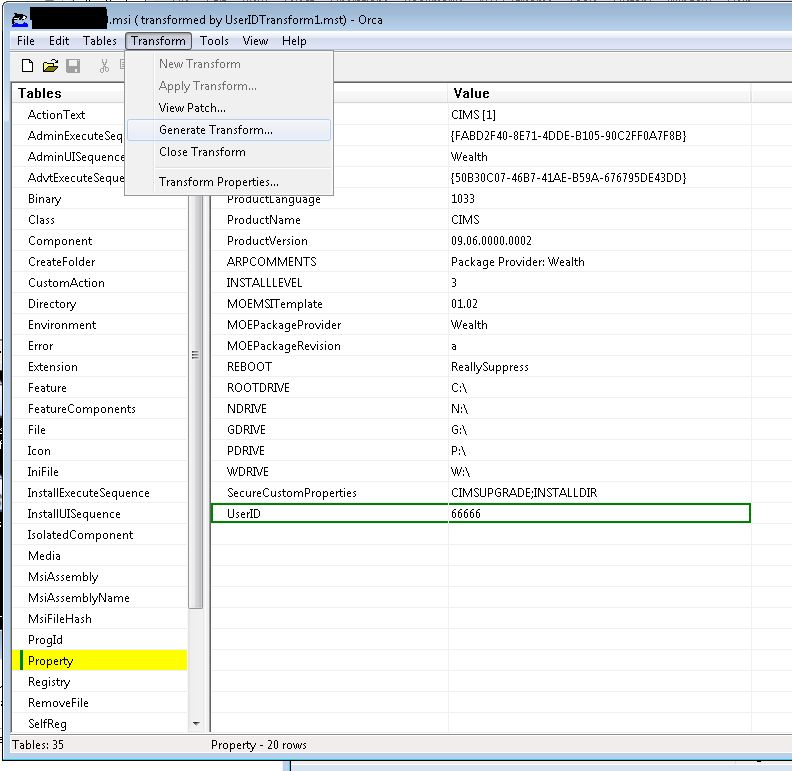
Task: Select the Component table
Action: (60, 241)
